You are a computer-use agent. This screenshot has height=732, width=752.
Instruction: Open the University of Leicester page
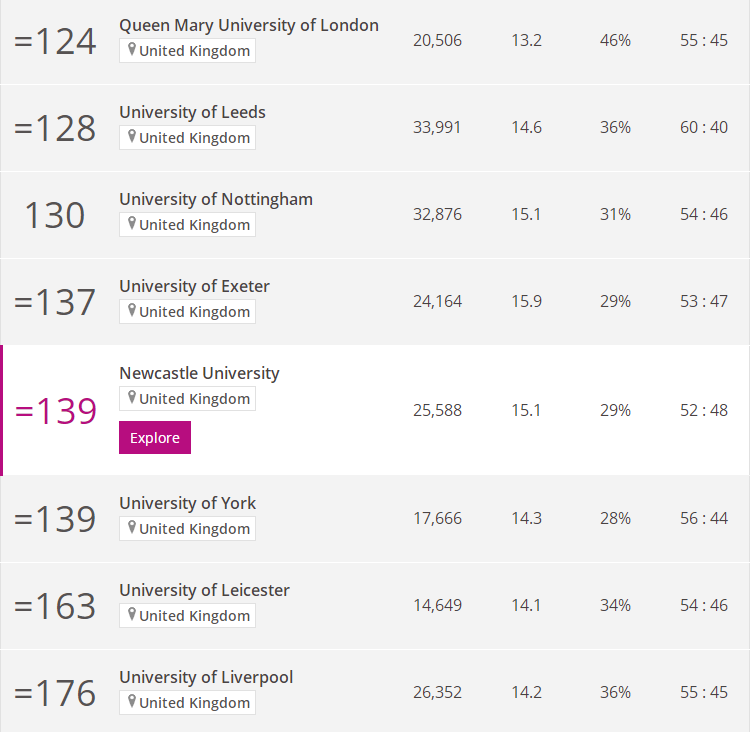[x=204, y=590]
